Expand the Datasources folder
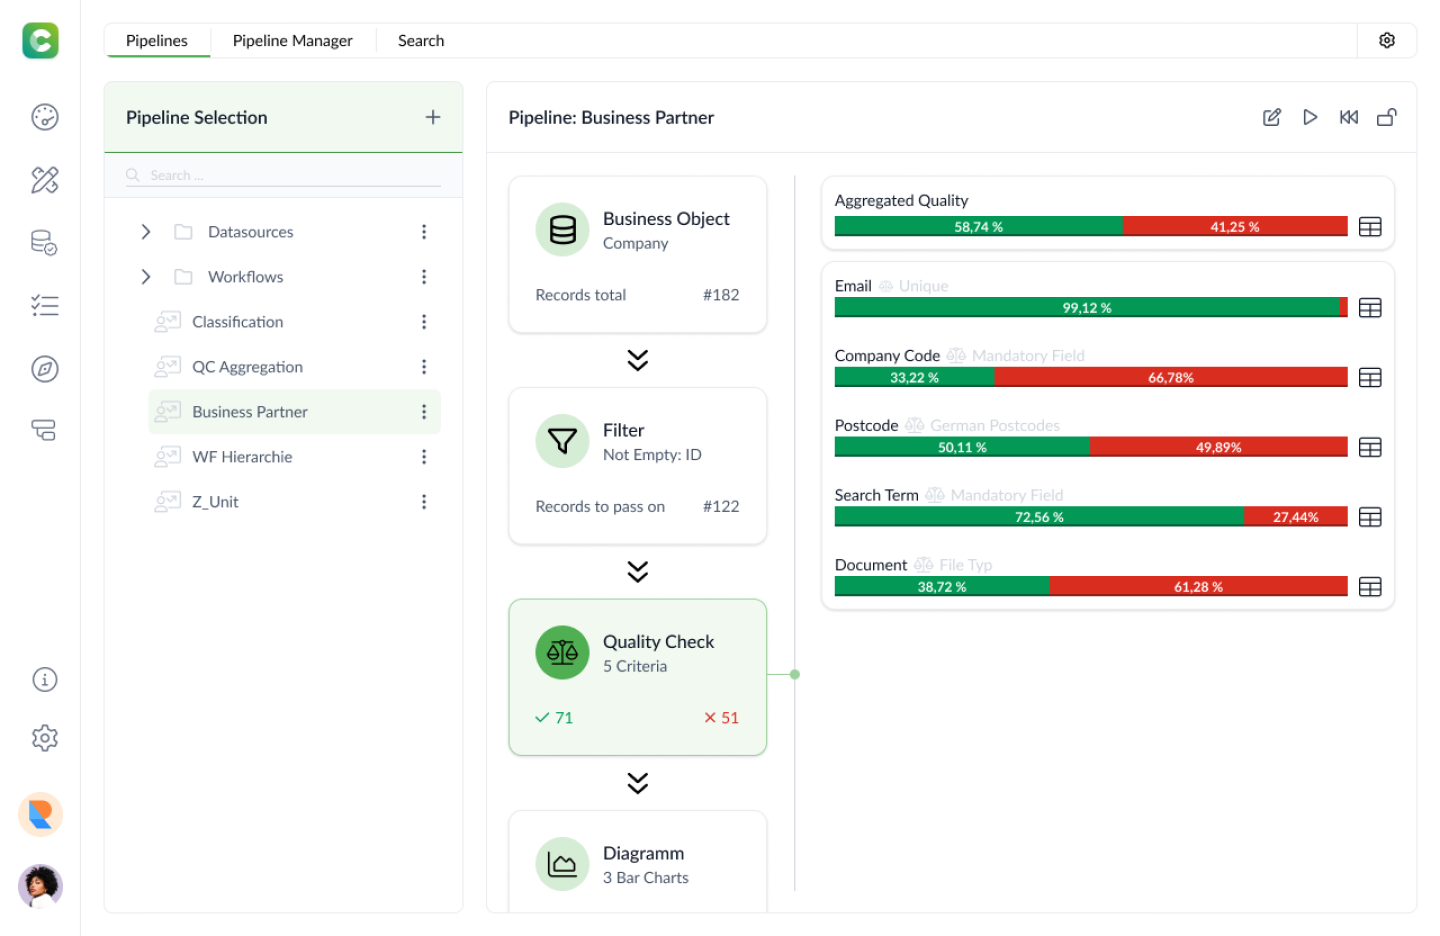This screenshot has height=936, width=1440. point(146,232)
